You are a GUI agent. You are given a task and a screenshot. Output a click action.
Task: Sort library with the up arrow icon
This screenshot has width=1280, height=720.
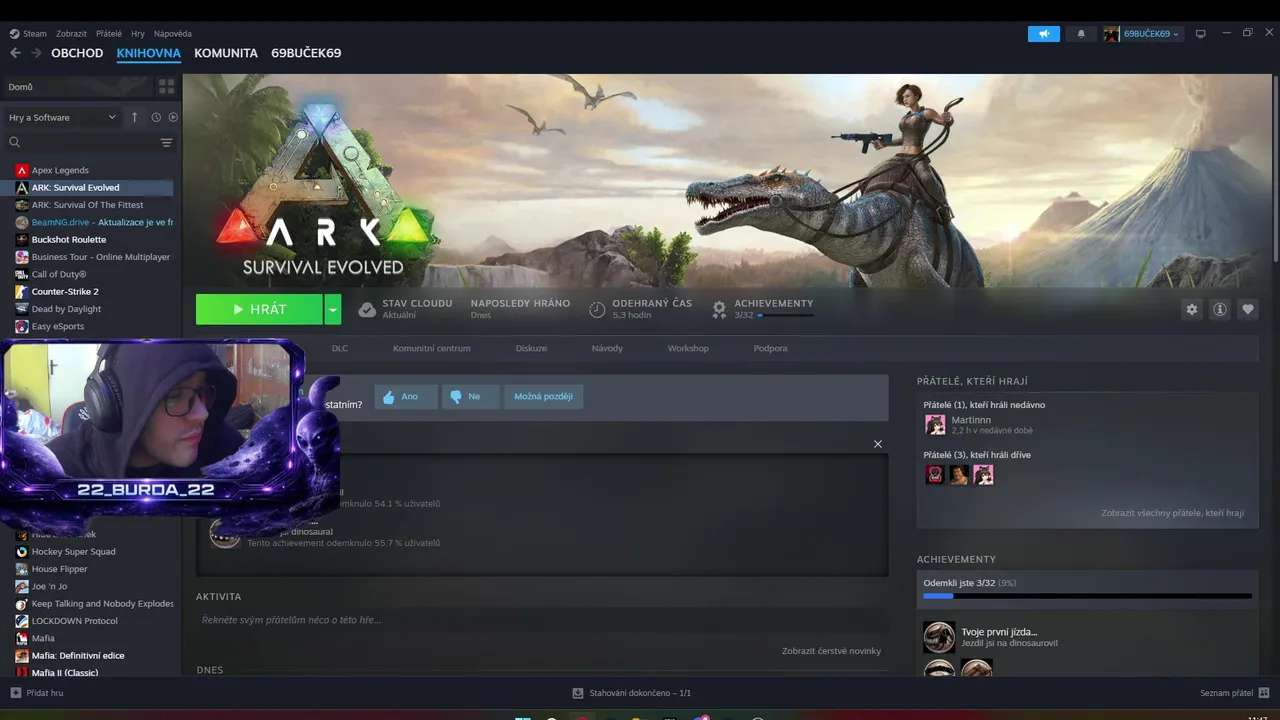[135, 117]
